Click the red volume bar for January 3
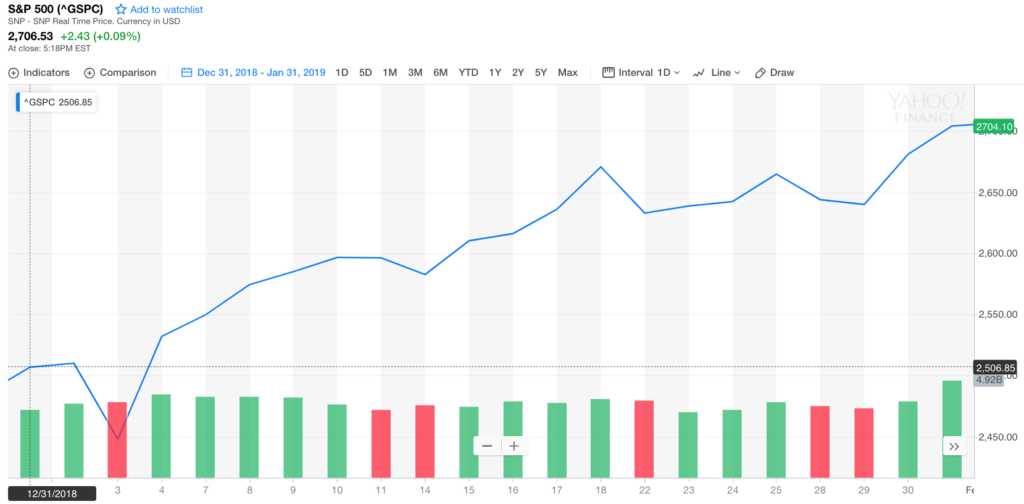This screenshot has width=1024, height=504. click(117, 439)
